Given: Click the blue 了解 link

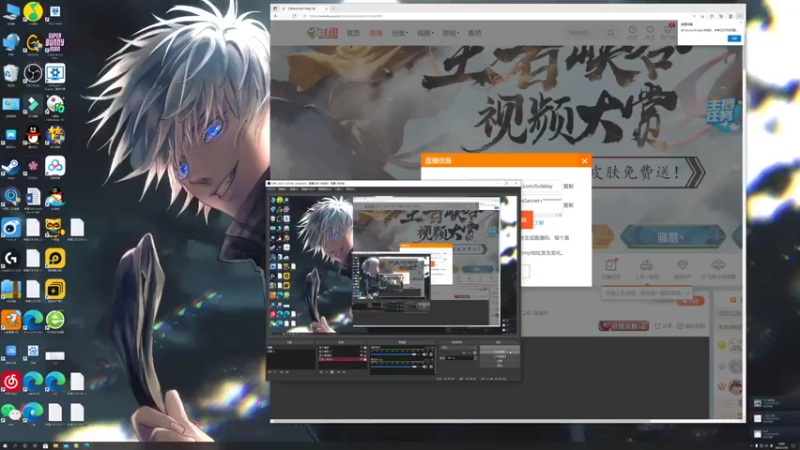Looking at the screenshot, I should pyautogui.click(x=539, y=223).
